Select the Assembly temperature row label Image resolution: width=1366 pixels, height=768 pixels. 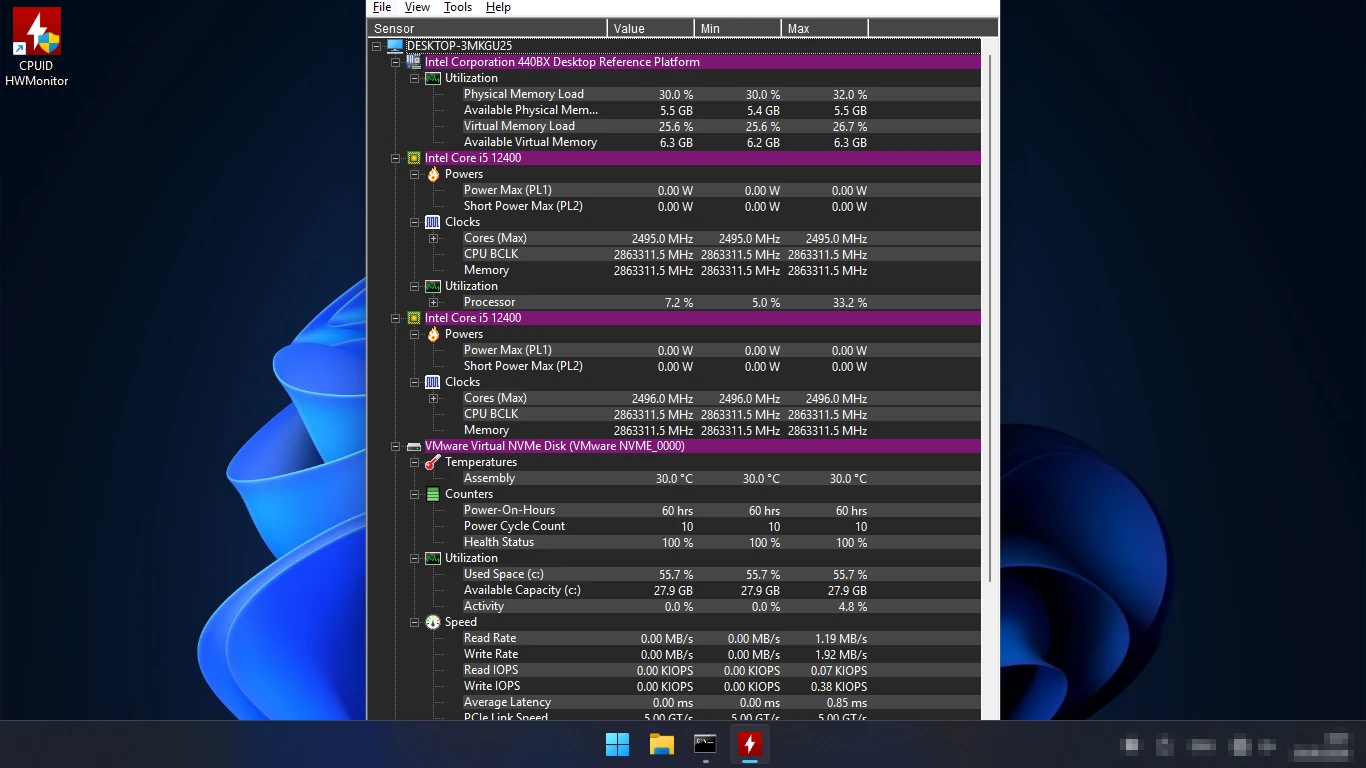pyautogui.click(x=489, y=478)
